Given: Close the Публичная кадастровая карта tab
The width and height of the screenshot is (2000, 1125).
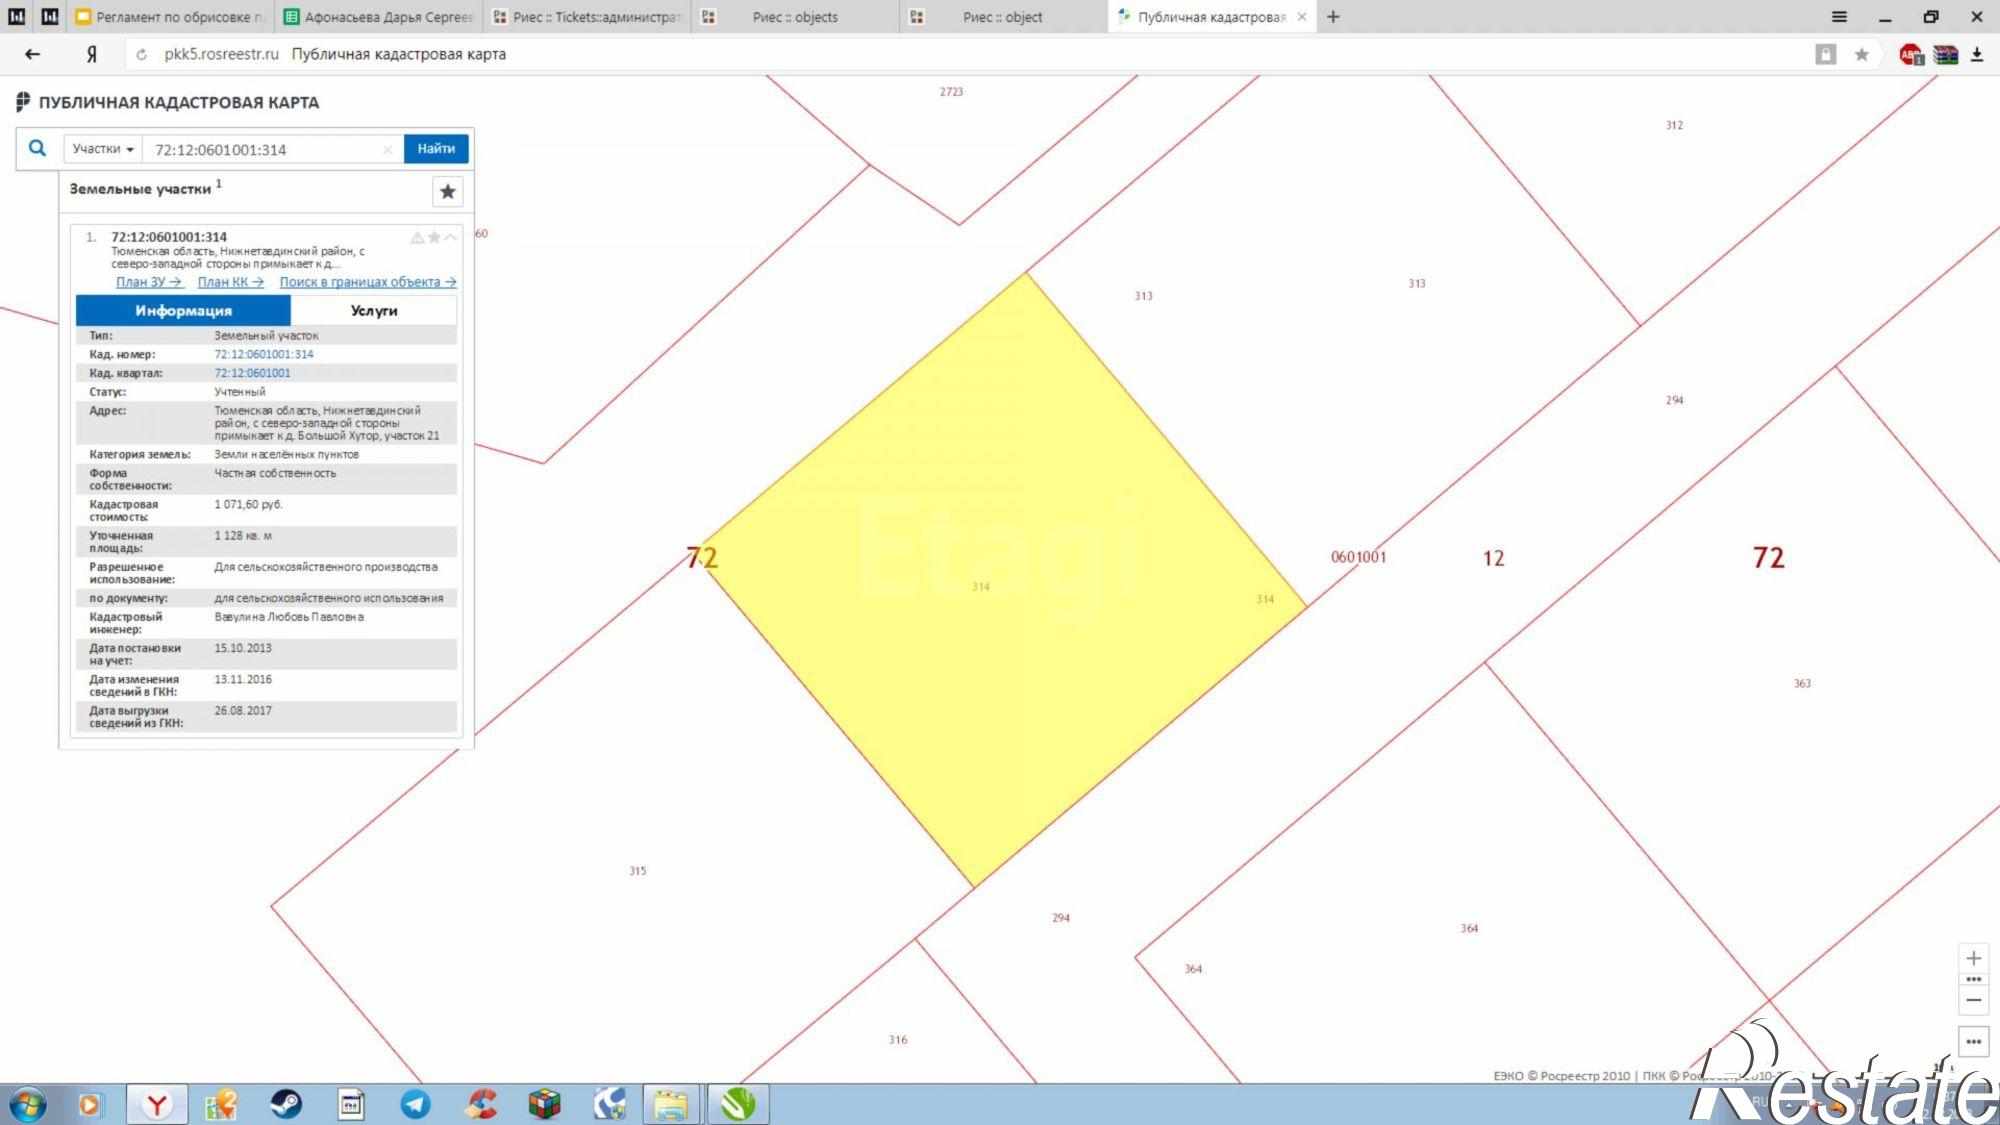Looking at the screenshot, I should [x=1301, y=17].
